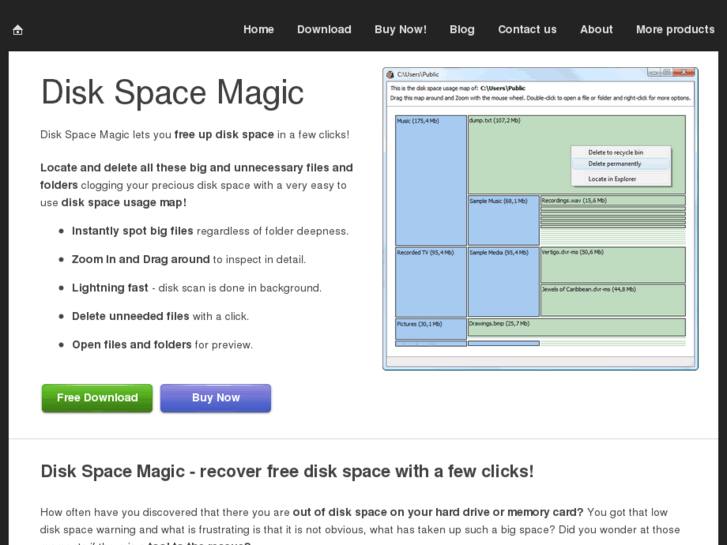Click the home icon in the header
This screenshot has width=727, height=545.
tap(18, 30)
